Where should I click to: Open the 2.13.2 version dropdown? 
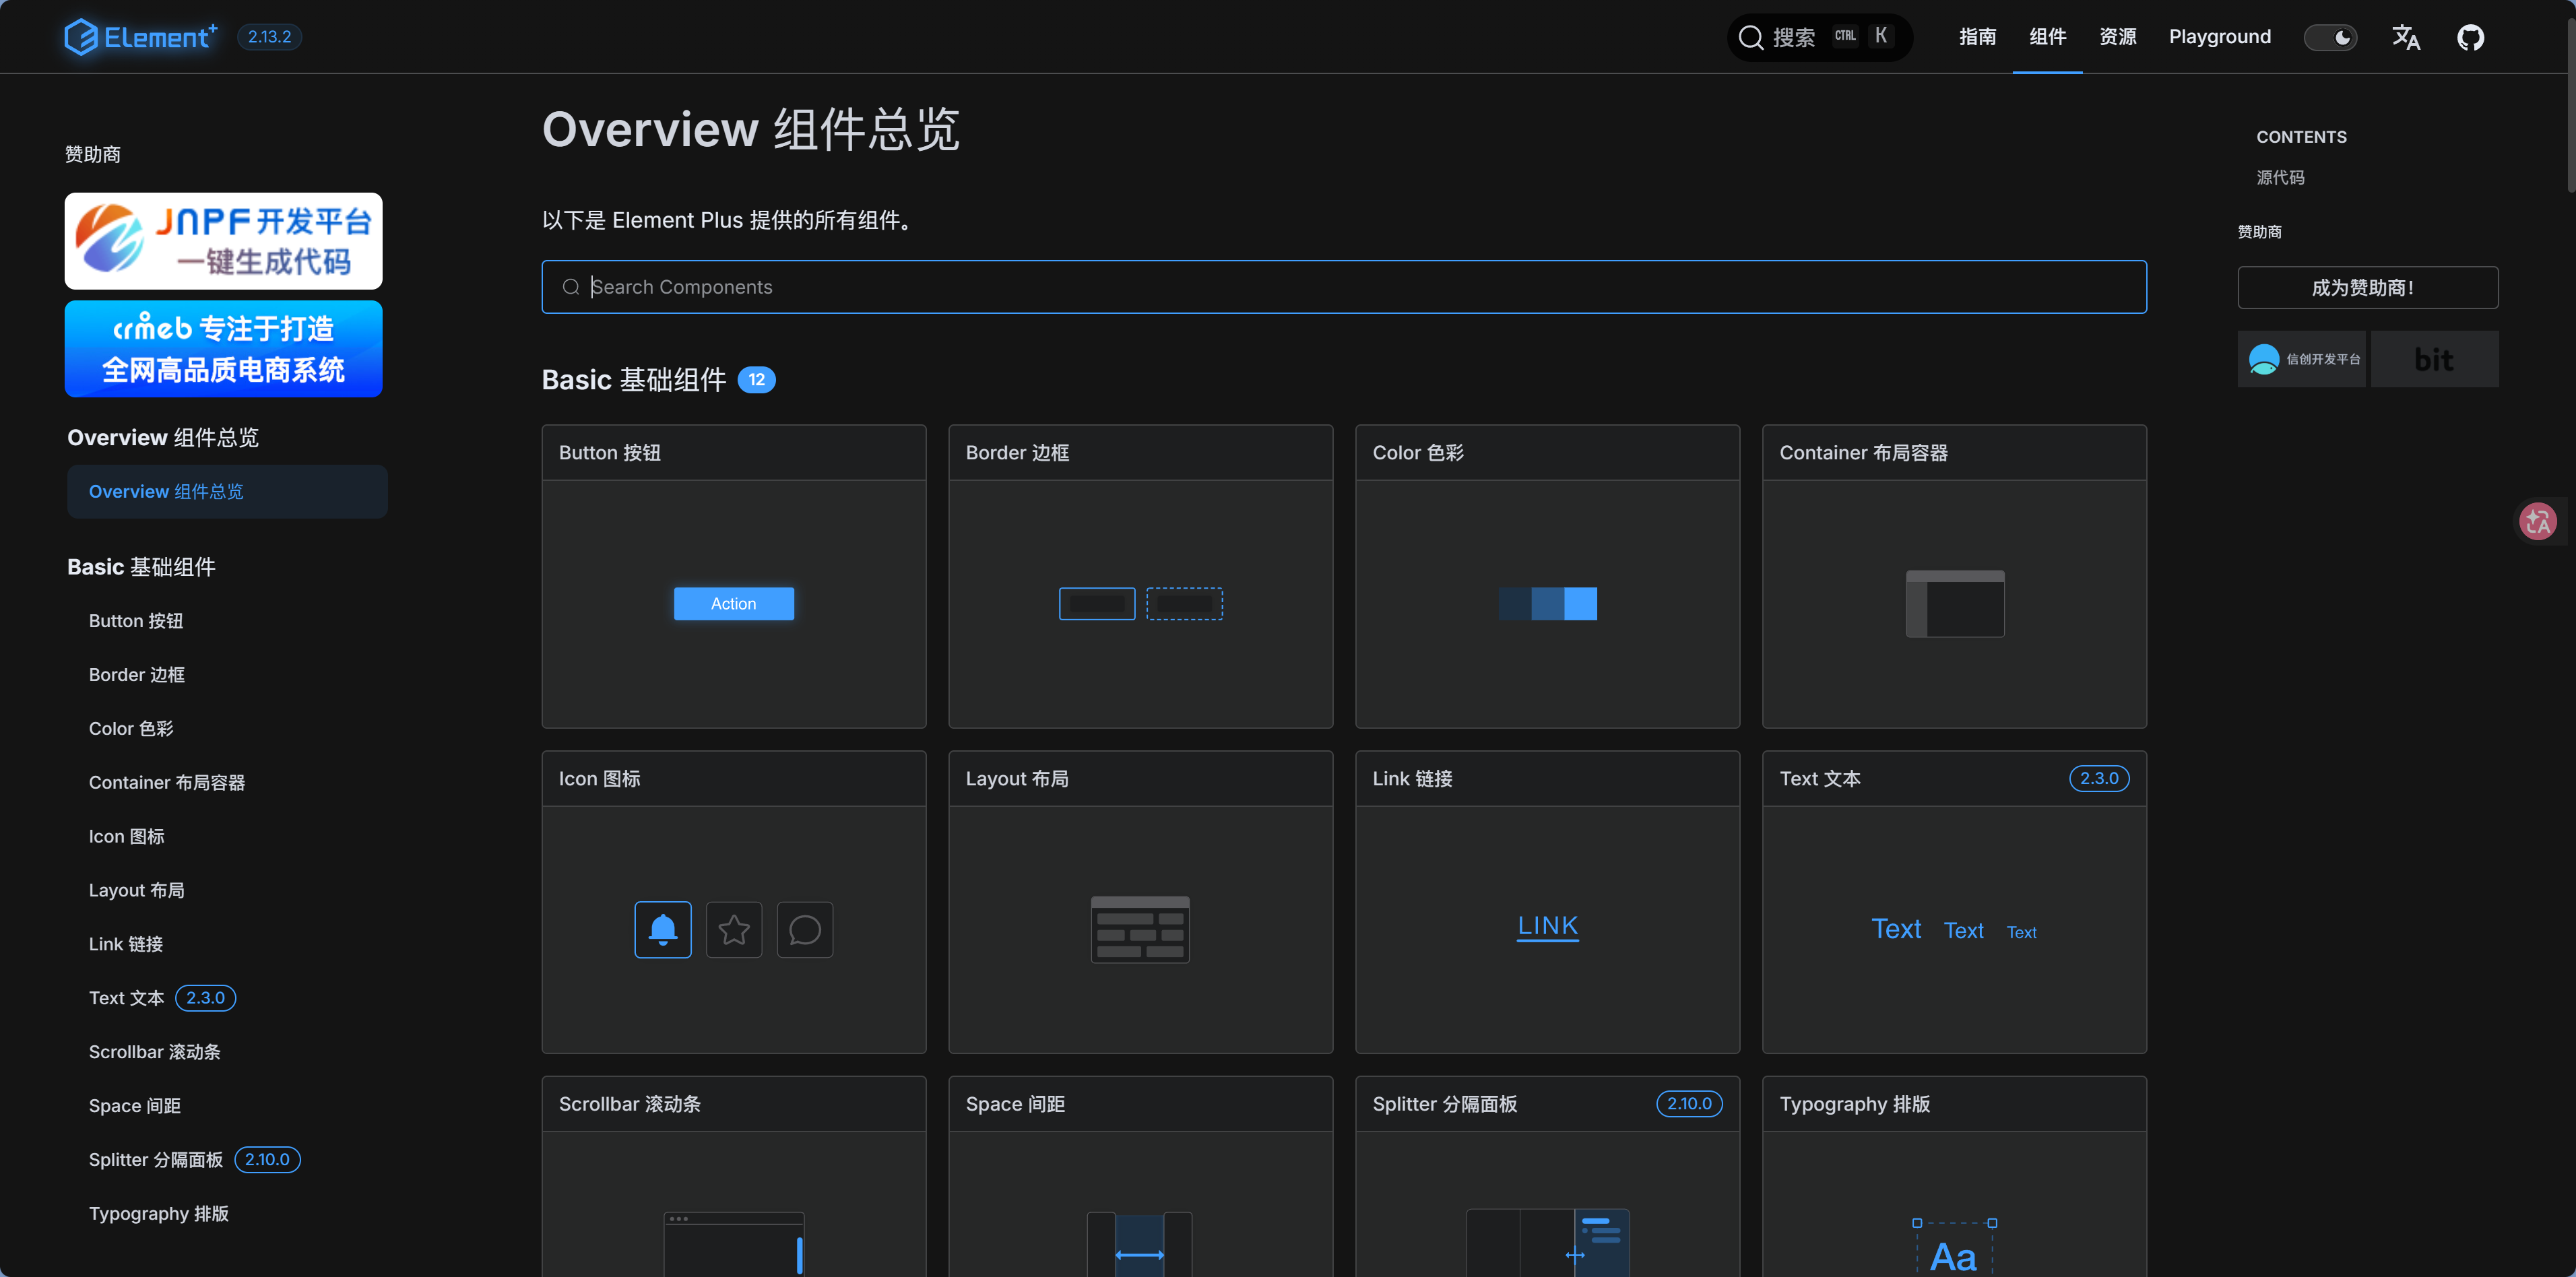[x=269, y=37]
